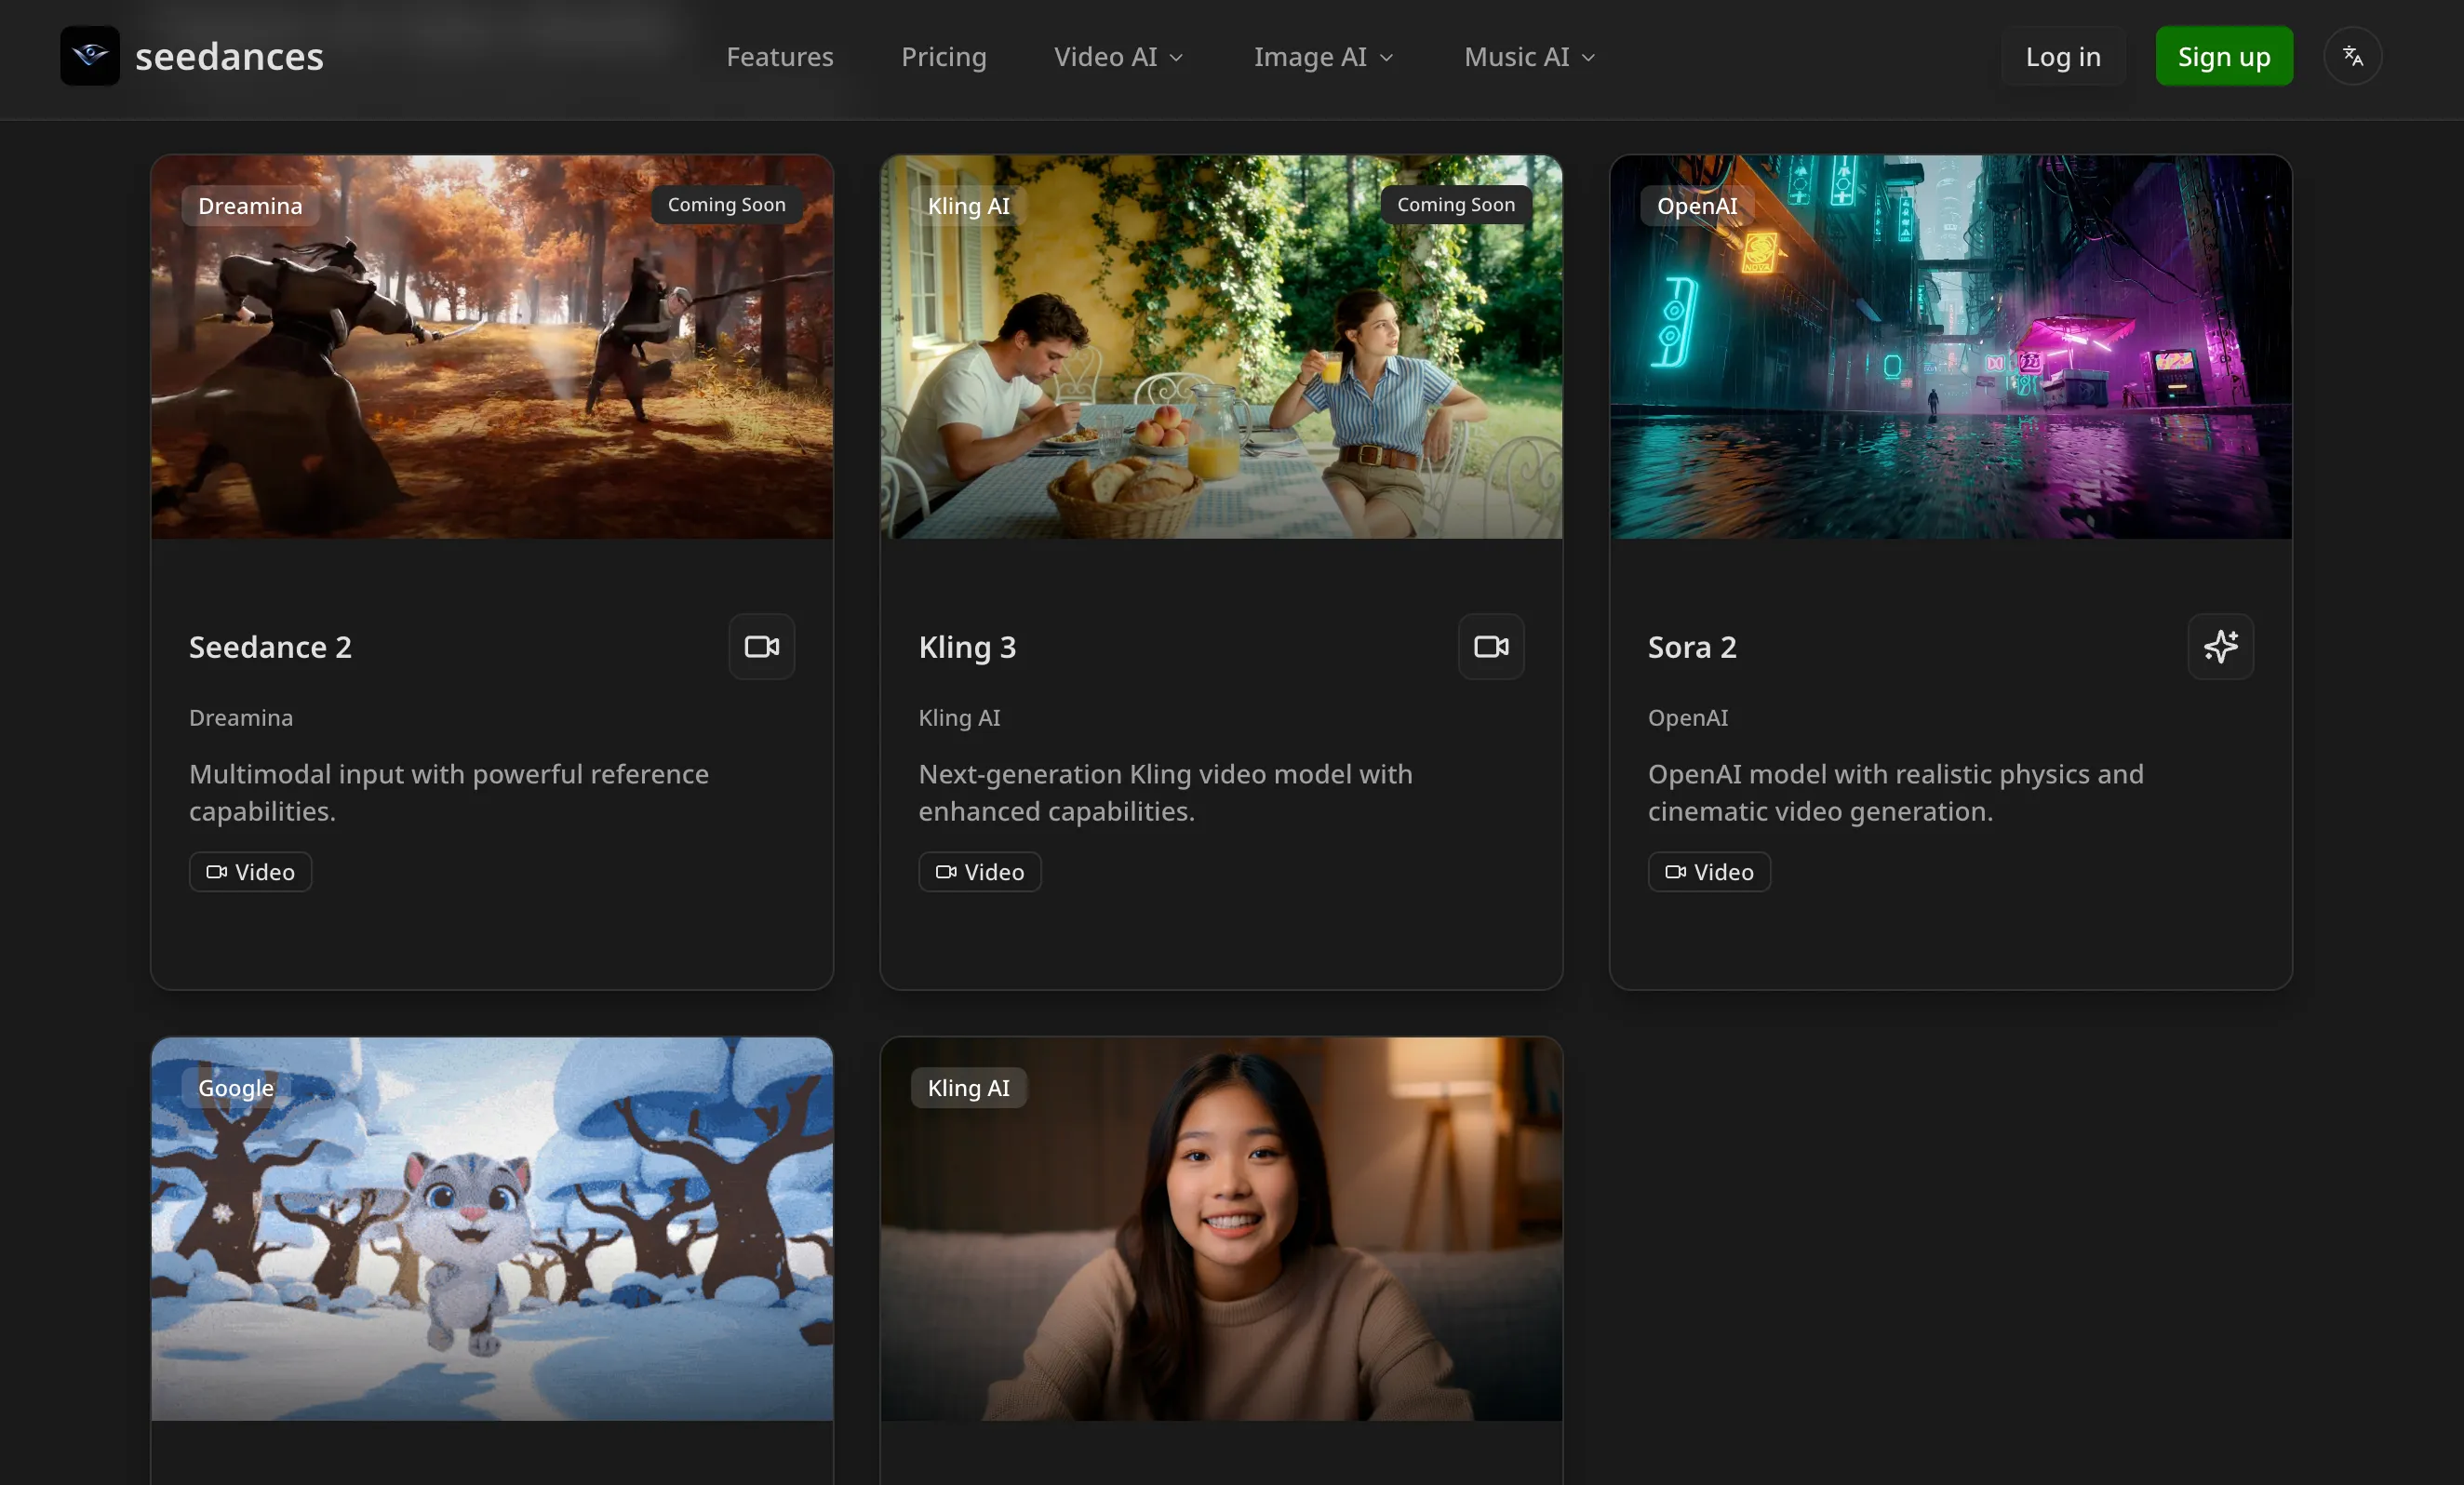Click the Sora 2 title link

pos(1691,647)
